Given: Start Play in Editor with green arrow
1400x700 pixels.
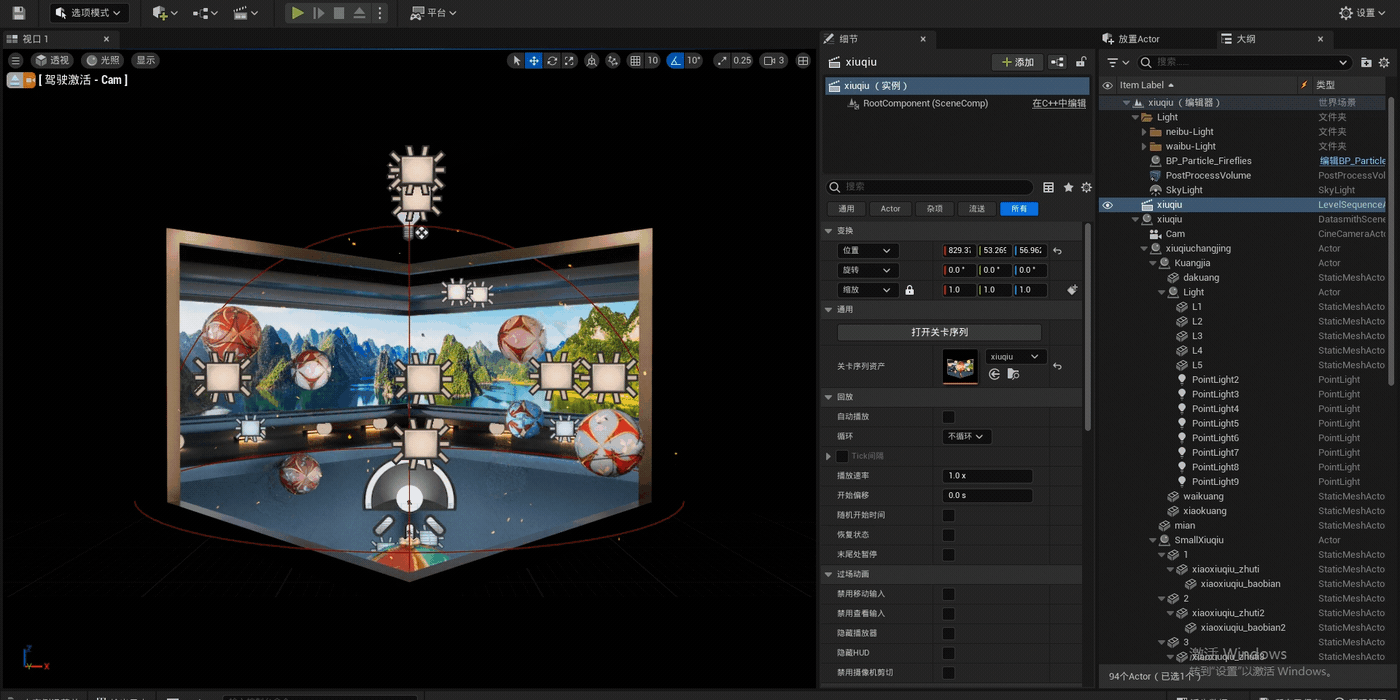Looking at the screenshot, I should (297, 13).
